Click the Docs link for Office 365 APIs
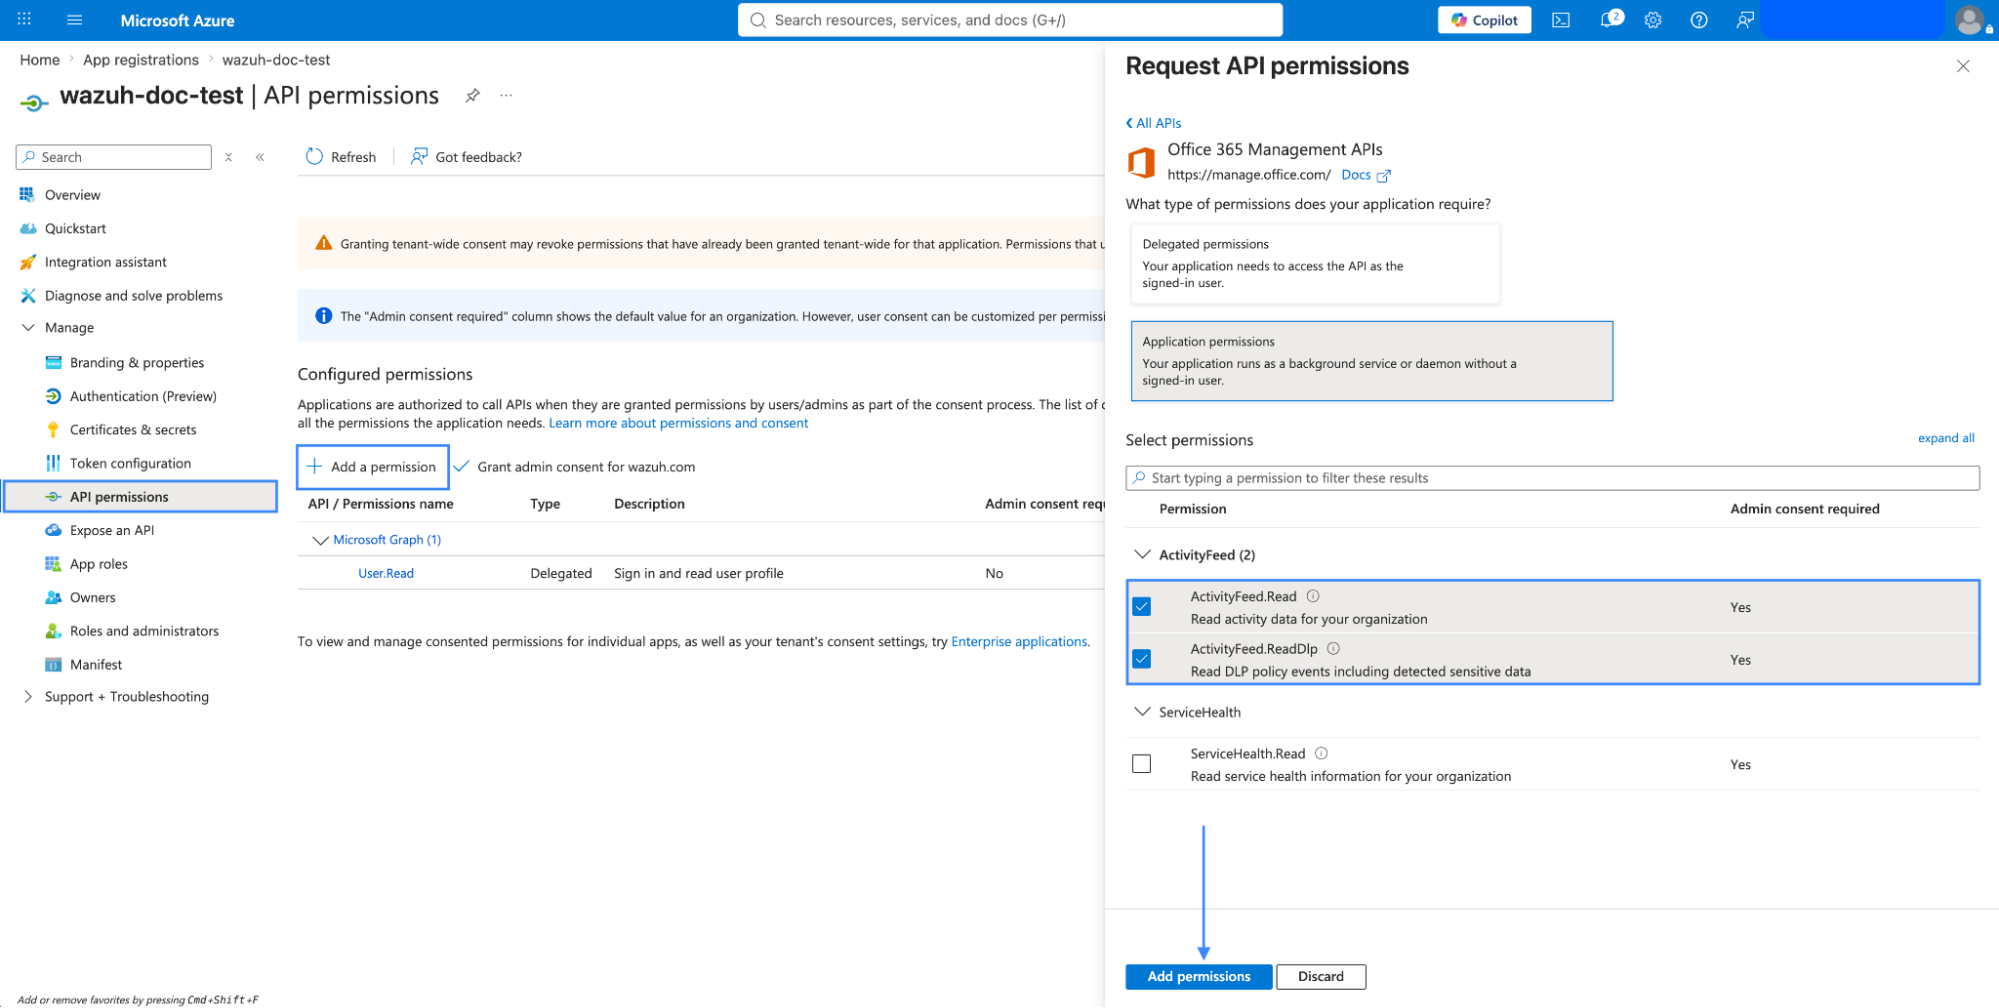The width and height of the screenshot is (1999, 1008). (x=1355, y=175)
